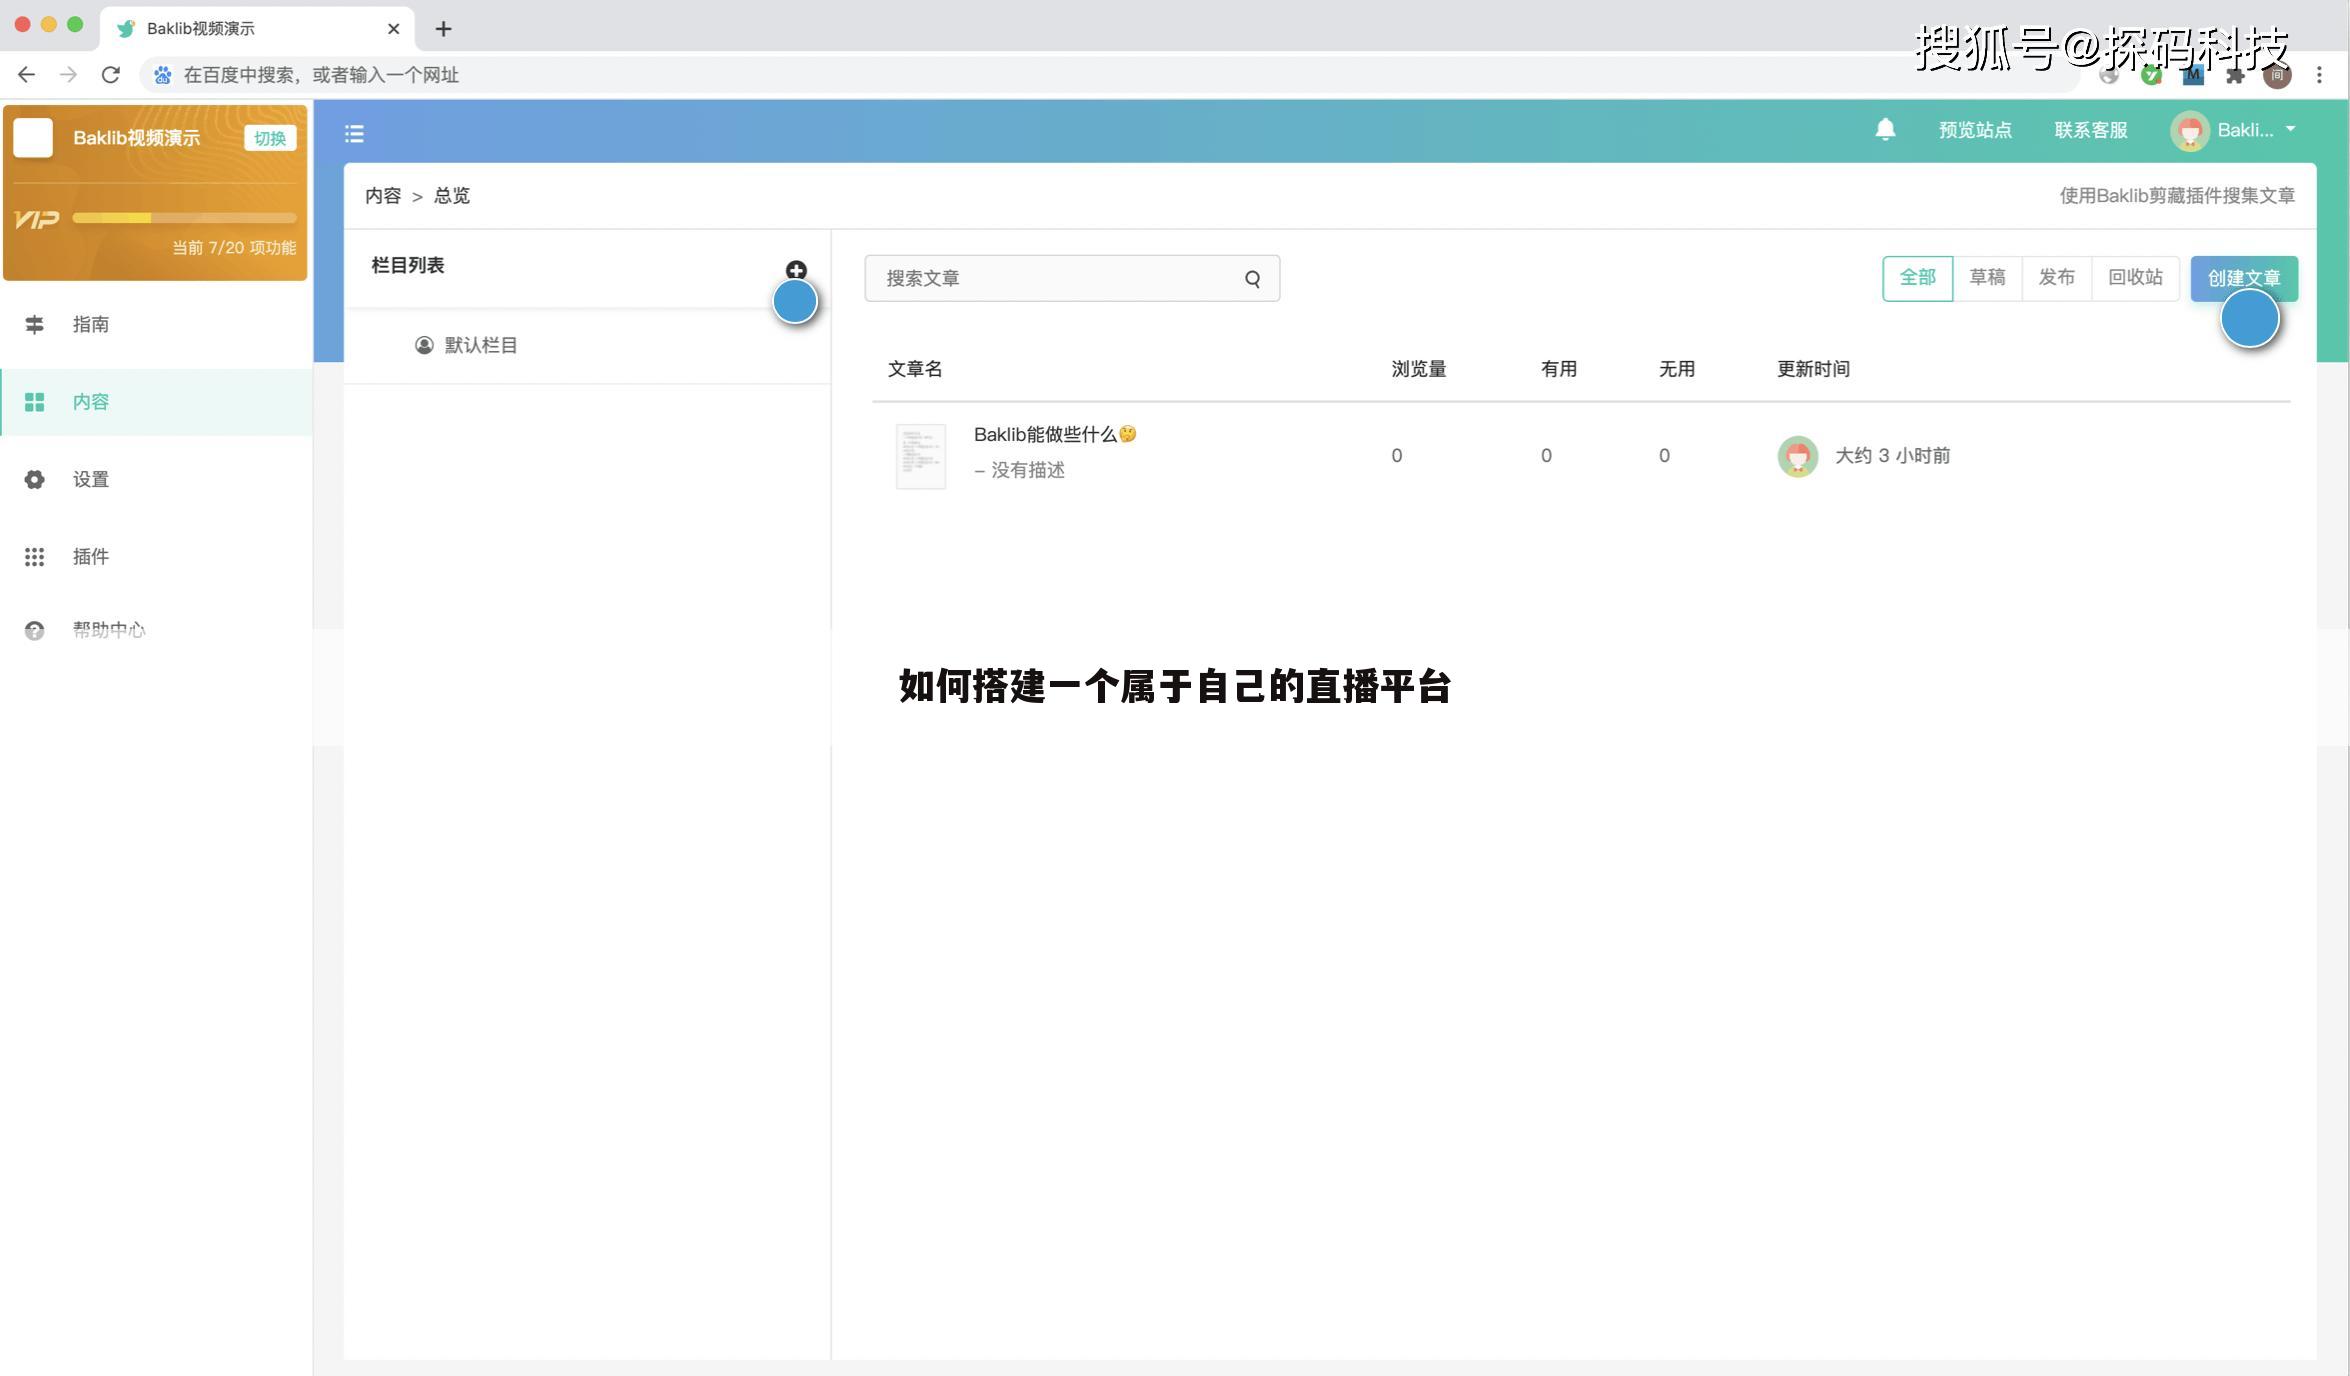Open the notification bell icon

[x=1884, y=130]
